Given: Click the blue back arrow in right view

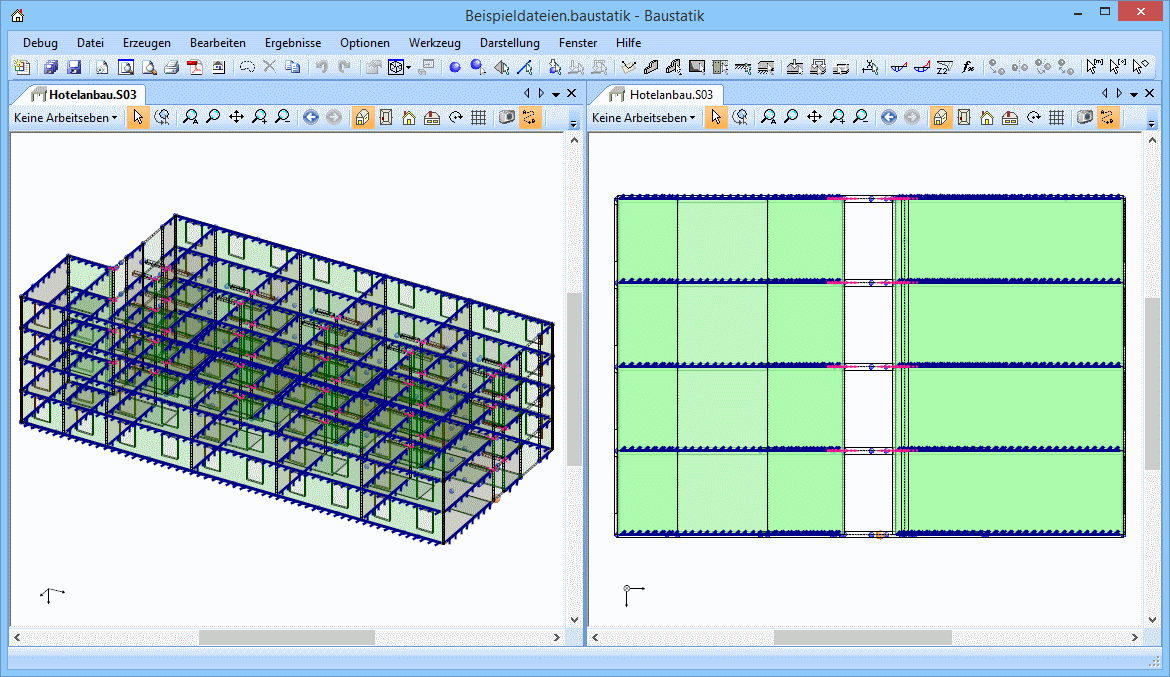Looking at the screenshot, I should point(888,117).
